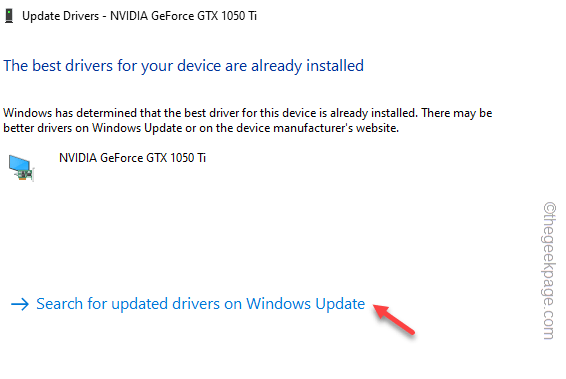Image resolution: width=566 pixels, height=379 pixels.
Task: Click the heading about best drivers already installed
Action: [183, 66]
